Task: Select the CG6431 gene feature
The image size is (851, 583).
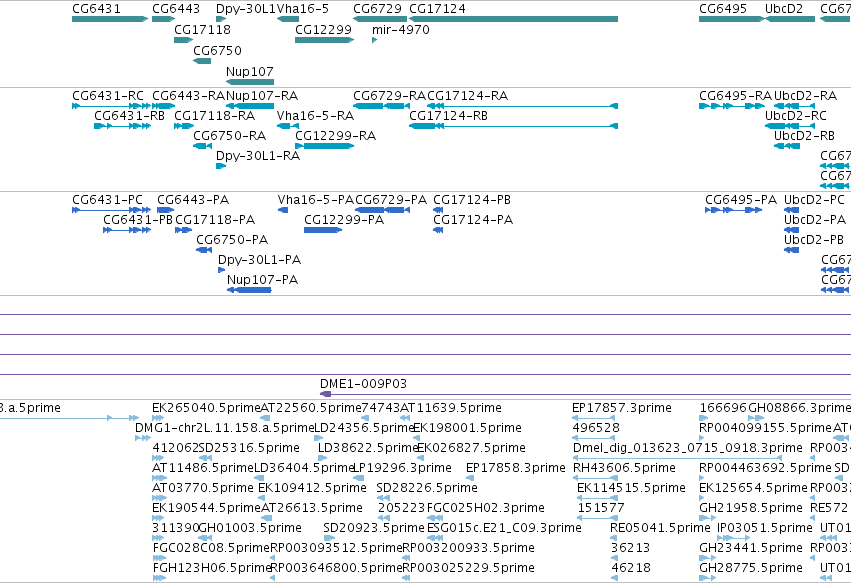Action: (x=110, y=19)
